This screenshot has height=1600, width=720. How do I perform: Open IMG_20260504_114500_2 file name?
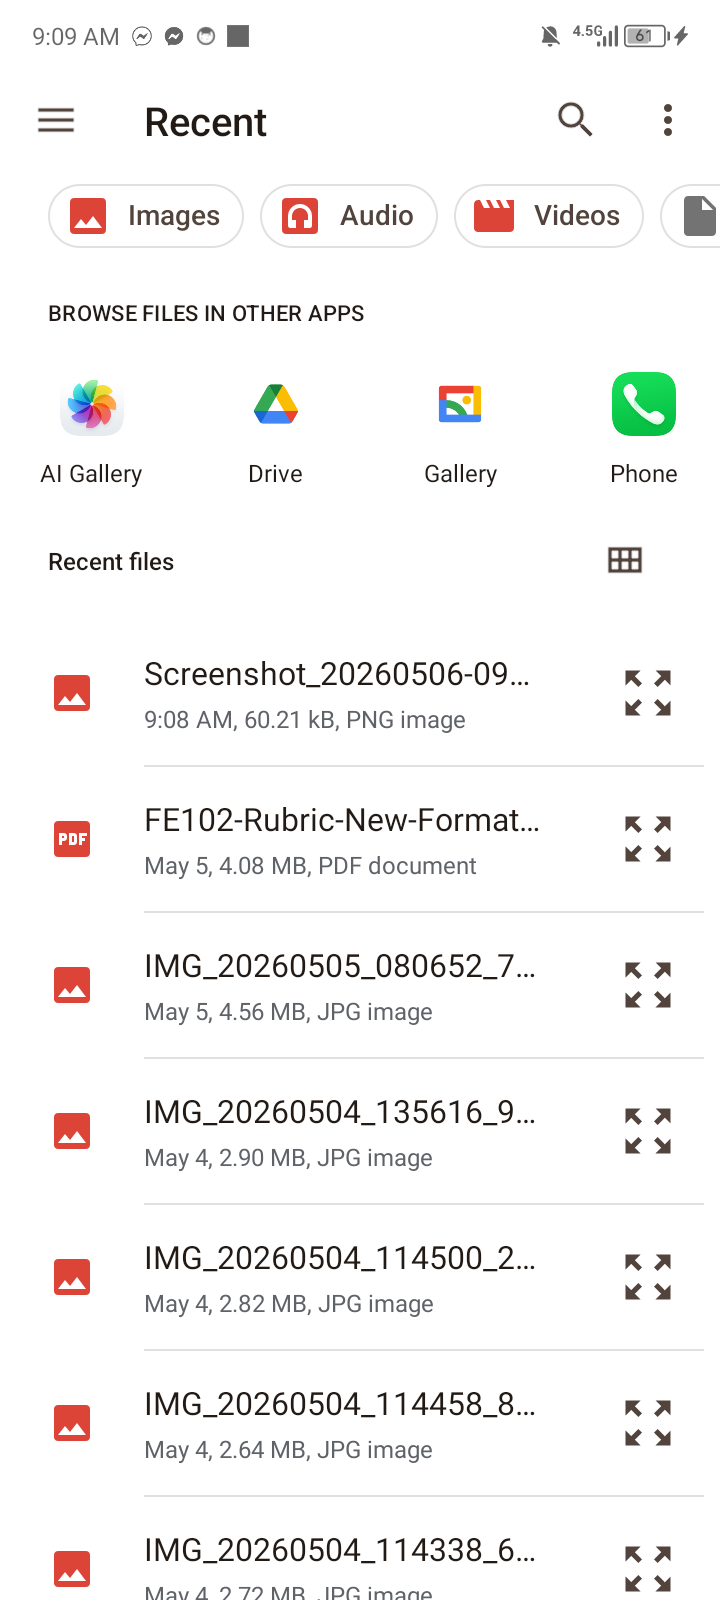(340, 1258)
